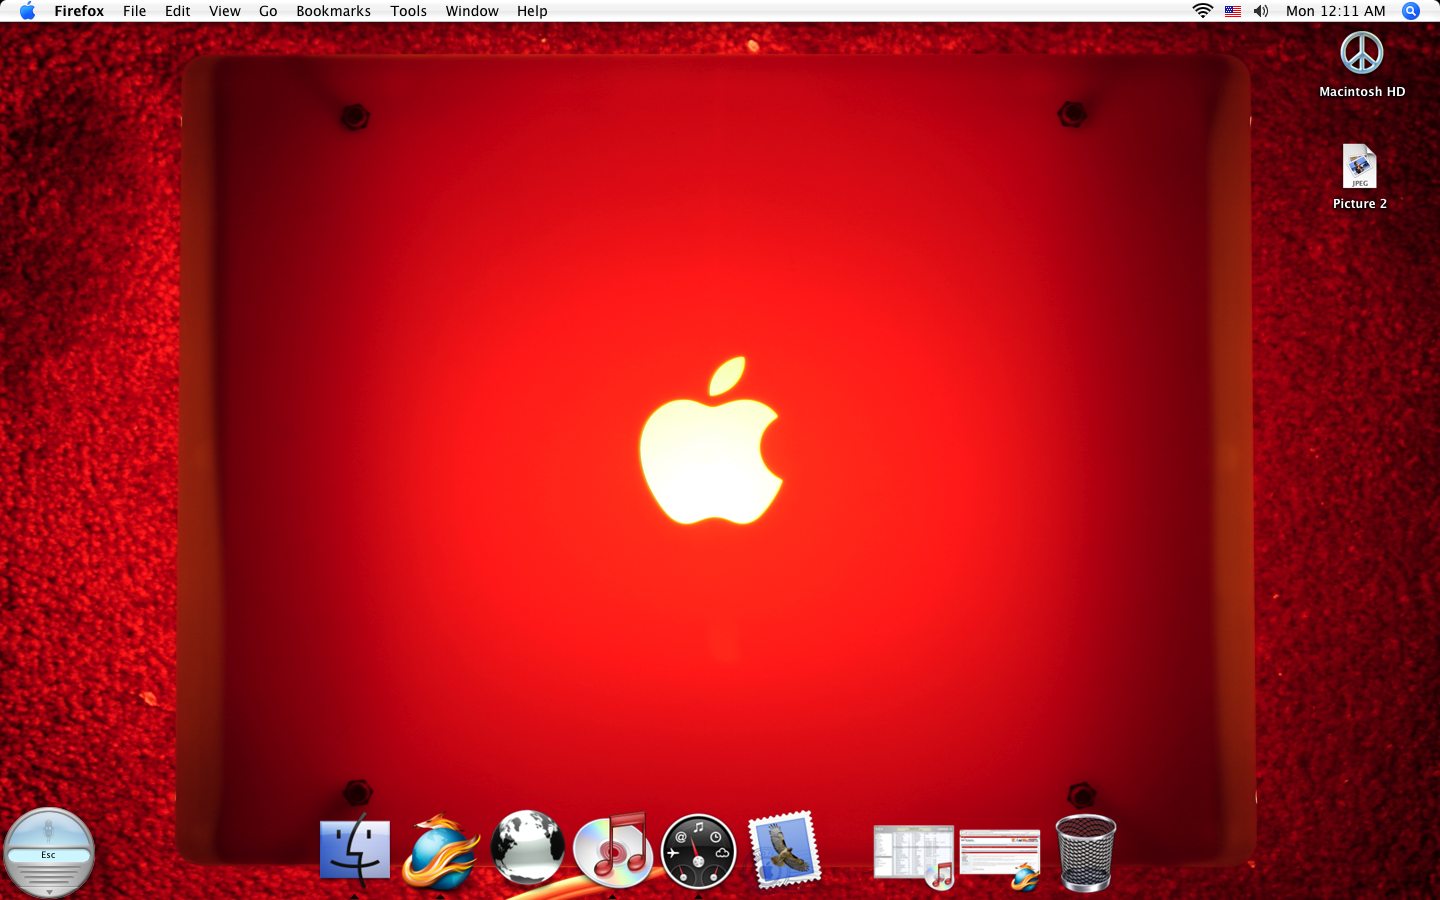Image resolution: width=1440 pixels, height=900 pixels.
Task: Expand the speech feedback window arrow
Action: 49,891
